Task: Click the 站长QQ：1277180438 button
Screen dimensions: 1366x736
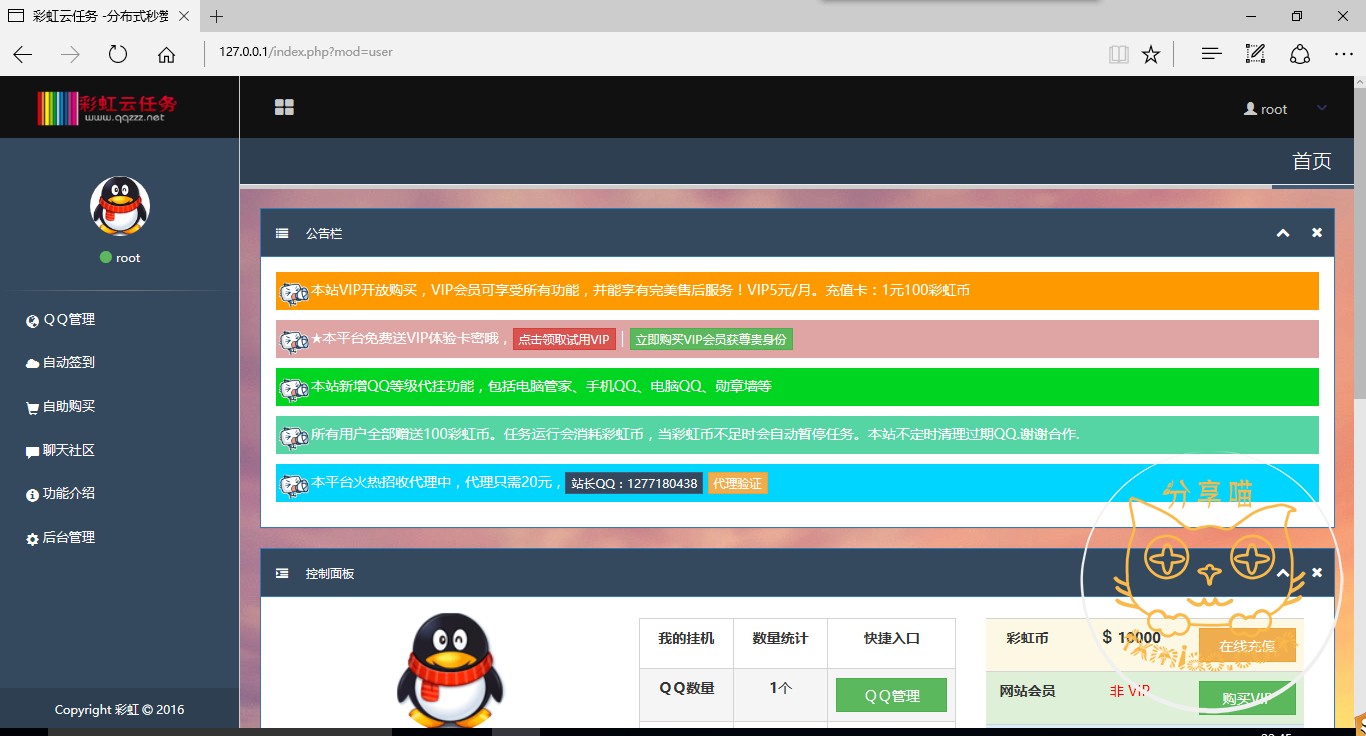Action: point(634,483)
